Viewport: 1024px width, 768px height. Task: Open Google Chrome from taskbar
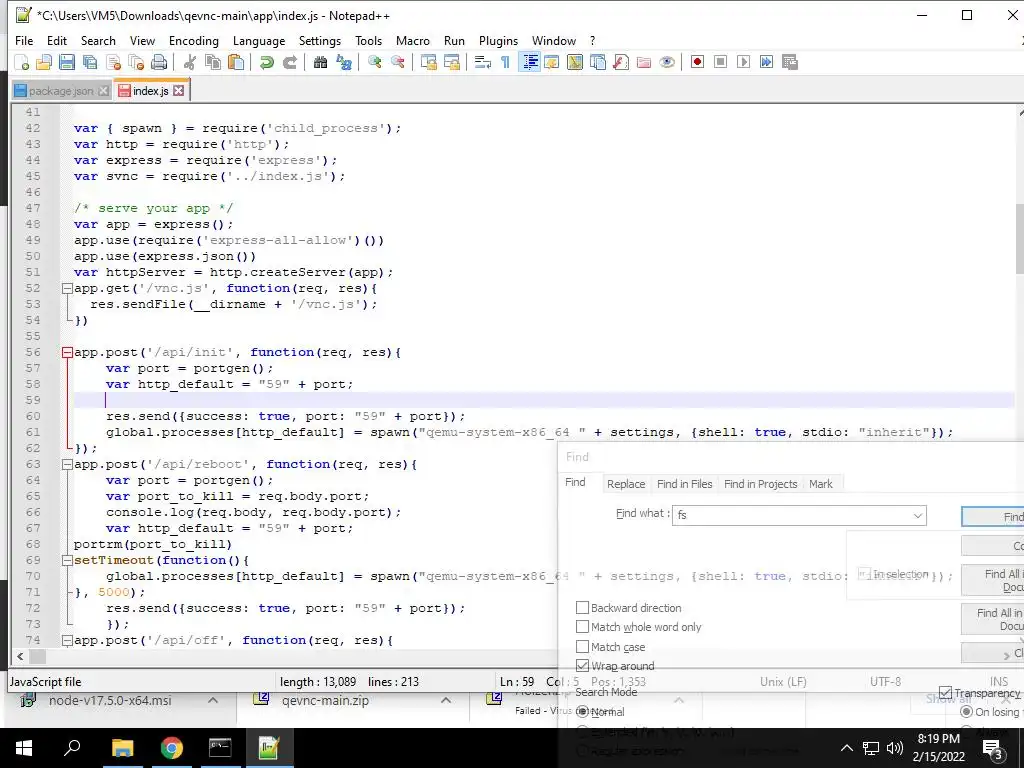[x=172, y=748]
